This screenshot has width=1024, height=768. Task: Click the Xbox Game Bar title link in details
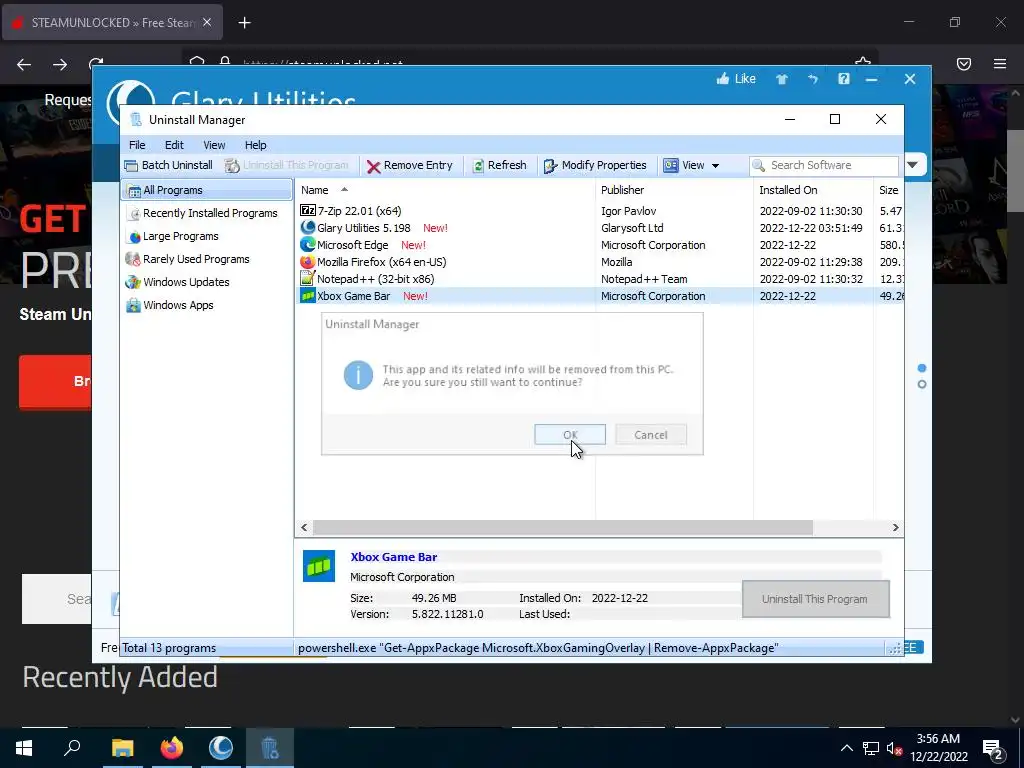click(x=394, y=557)
